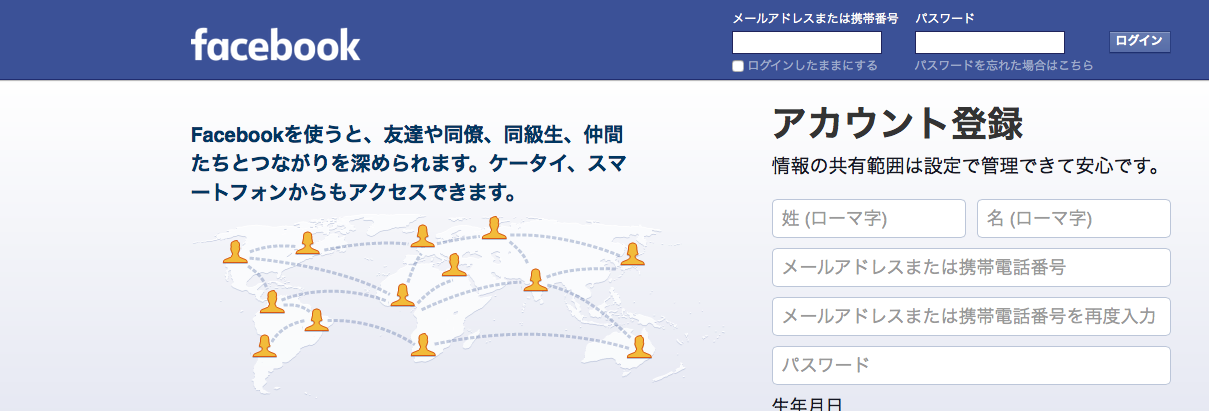The height and width of the screenshot is (411, 1209).
Task: Focus the header メールアドレスまたは携帯番号 login field
Action: pyautogui.click(x=806, y=42)
